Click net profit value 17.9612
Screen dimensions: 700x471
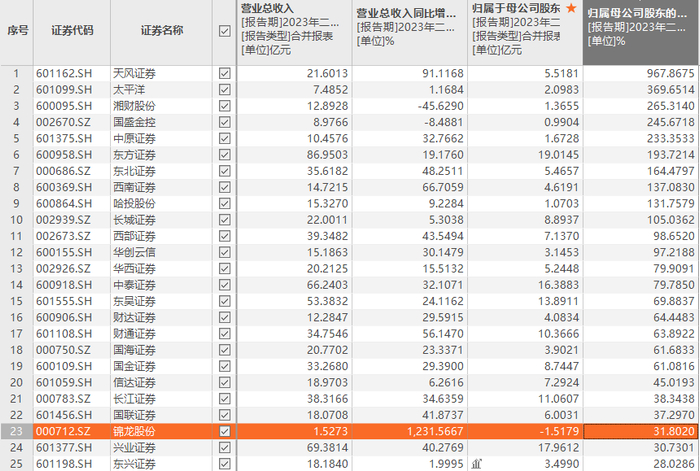tap(558, 447)
